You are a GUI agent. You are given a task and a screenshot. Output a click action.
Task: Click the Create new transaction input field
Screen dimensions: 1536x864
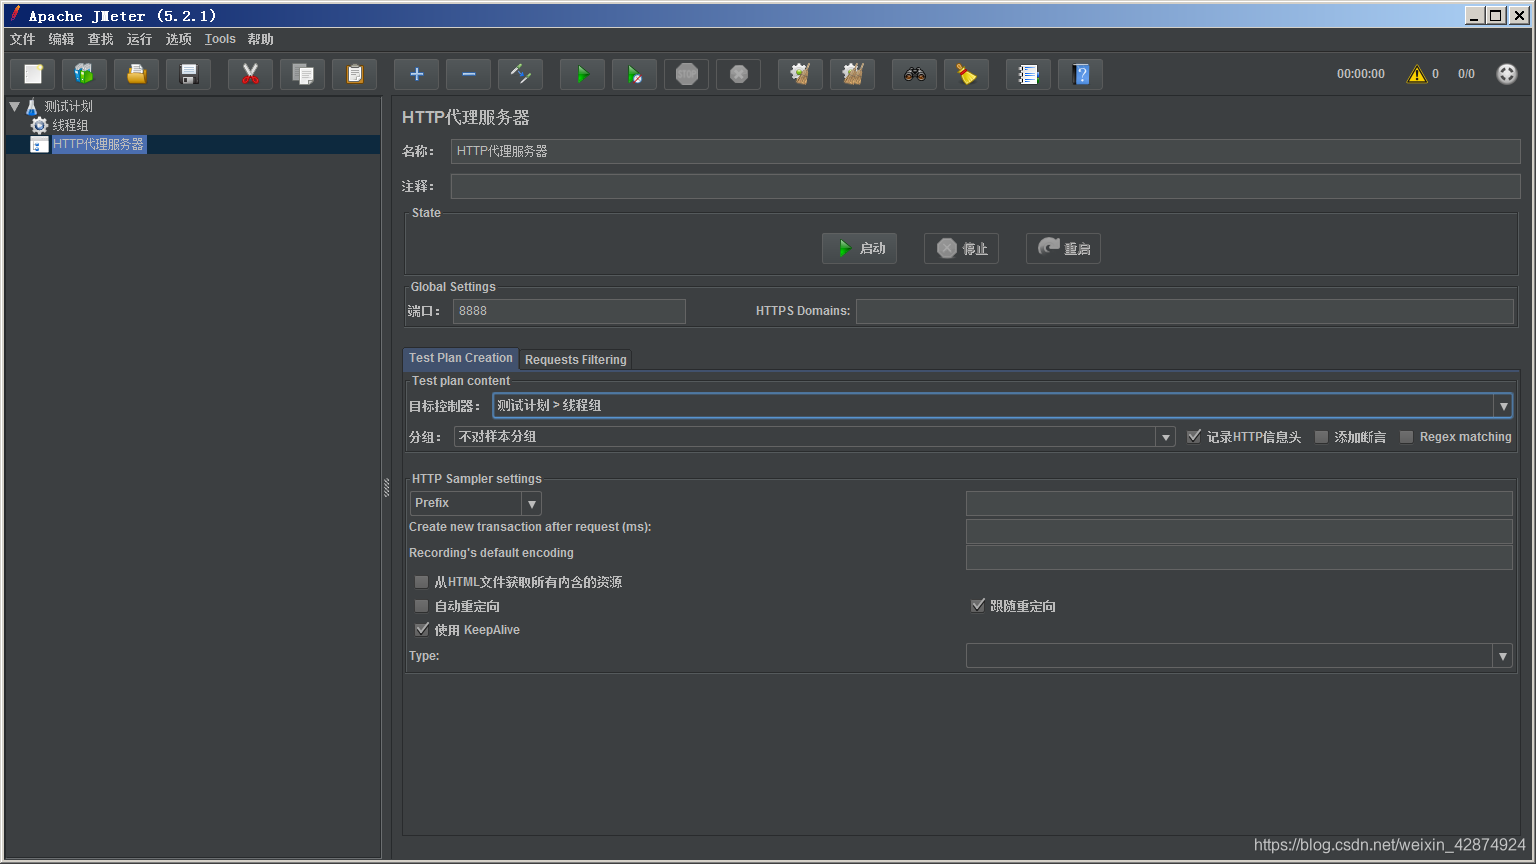(x=1239, y=531)
